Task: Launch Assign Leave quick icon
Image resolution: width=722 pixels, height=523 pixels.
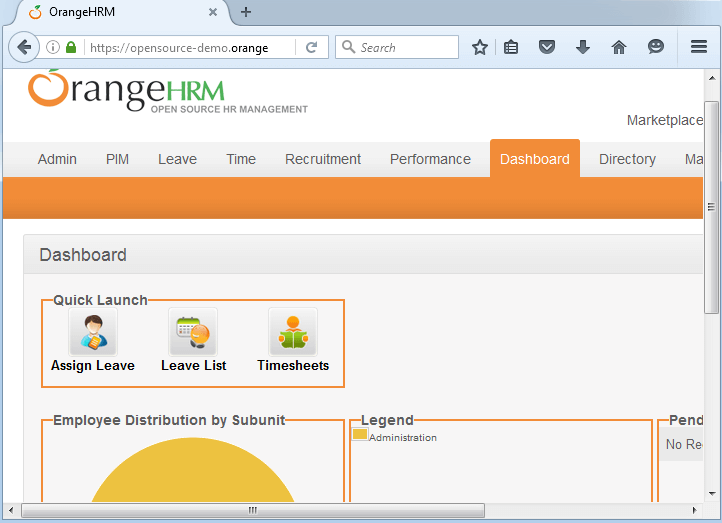Action: click(93, 332)
